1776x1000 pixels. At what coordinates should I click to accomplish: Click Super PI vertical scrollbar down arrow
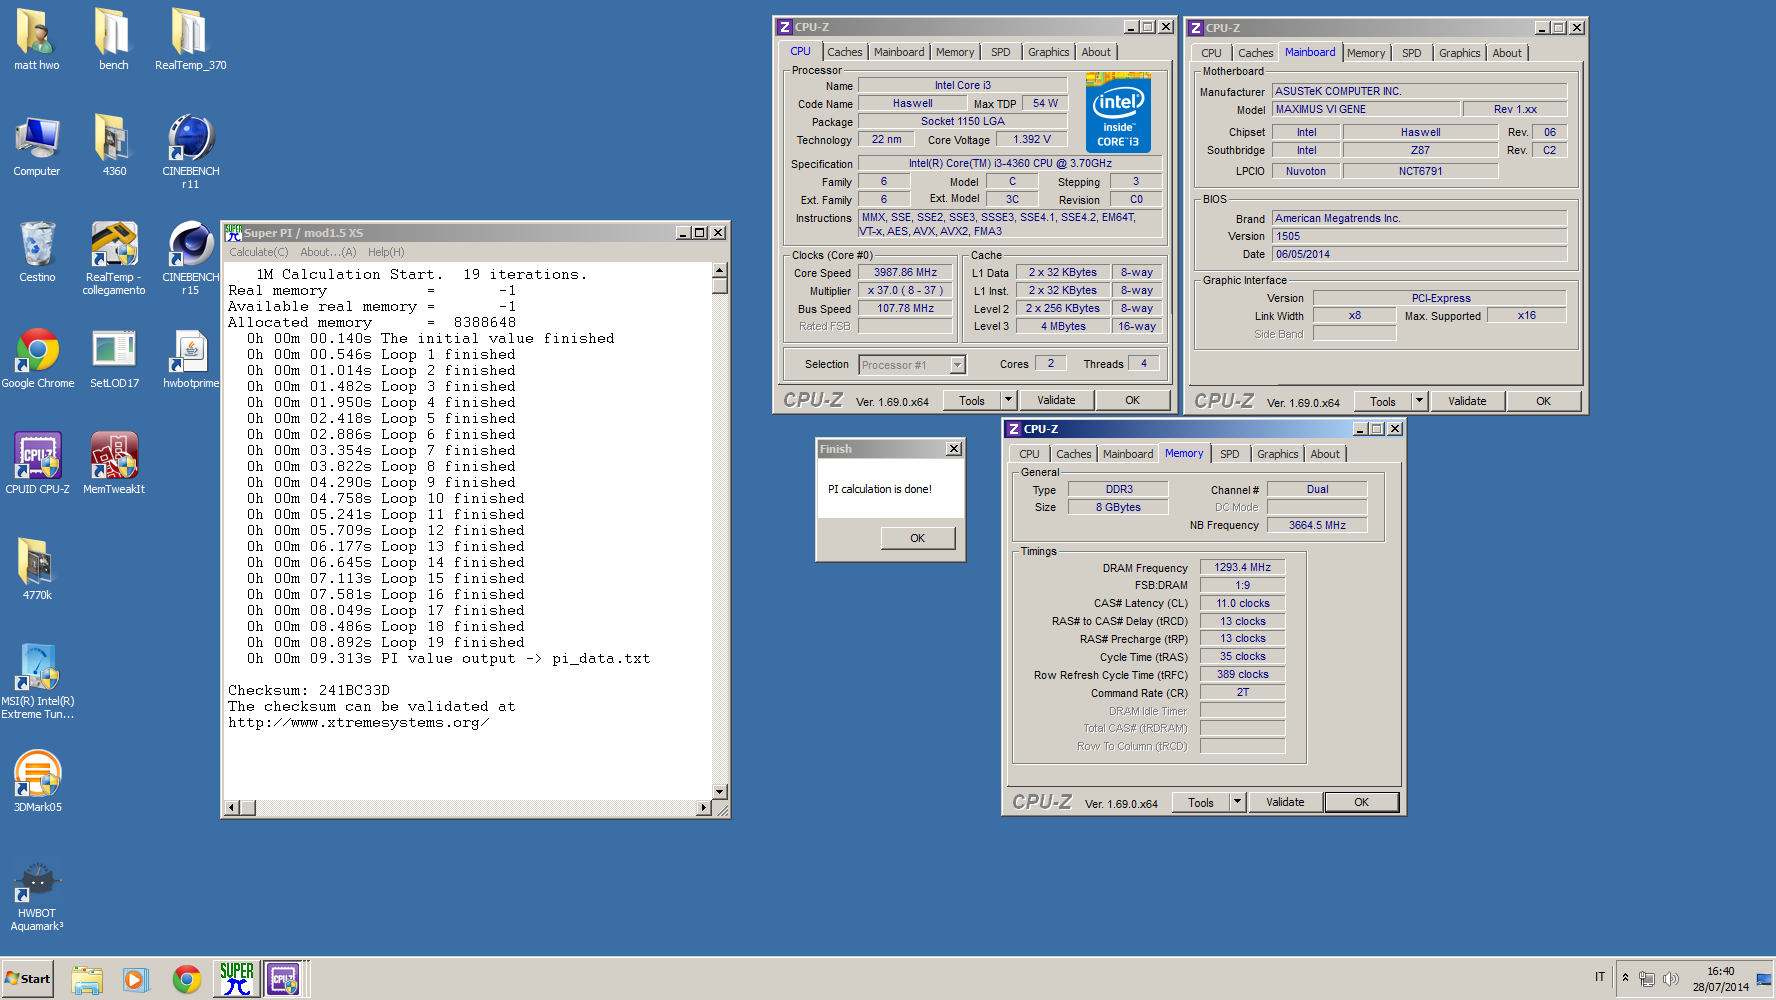(x=719, y=791)
